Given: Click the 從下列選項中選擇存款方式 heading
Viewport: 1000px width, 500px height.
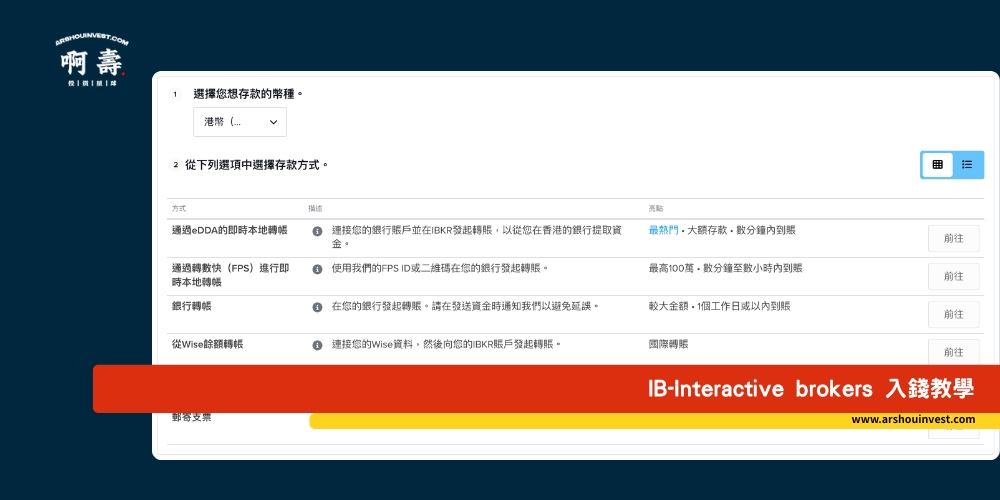Looking at the screenshot, I should click(257, 165).
